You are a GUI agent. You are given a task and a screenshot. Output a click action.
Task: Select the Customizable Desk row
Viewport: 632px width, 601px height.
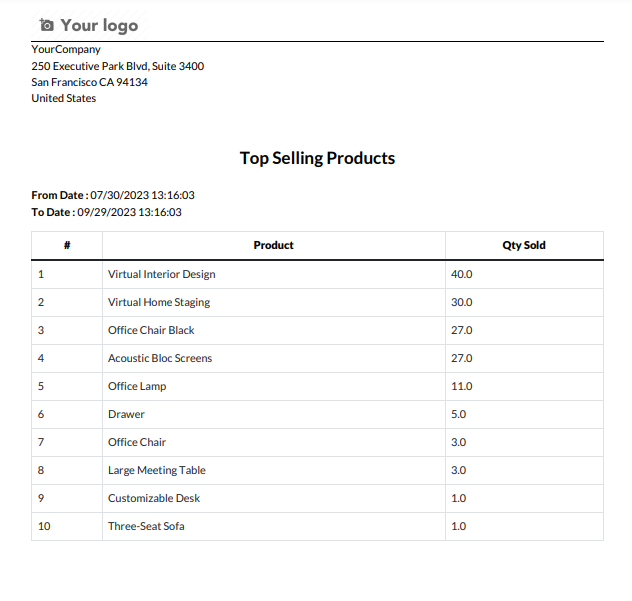coord(154,498)
